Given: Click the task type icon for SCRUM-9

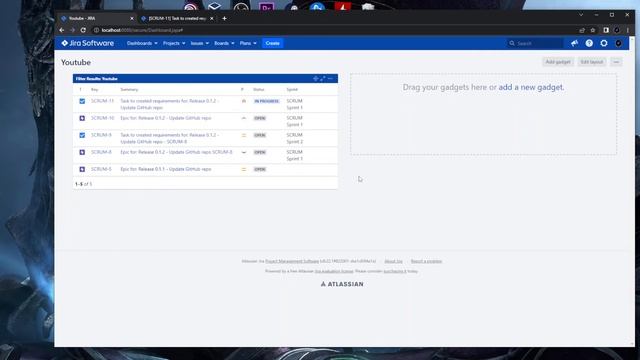Looking at the screenshot, I should pos(82,135).
